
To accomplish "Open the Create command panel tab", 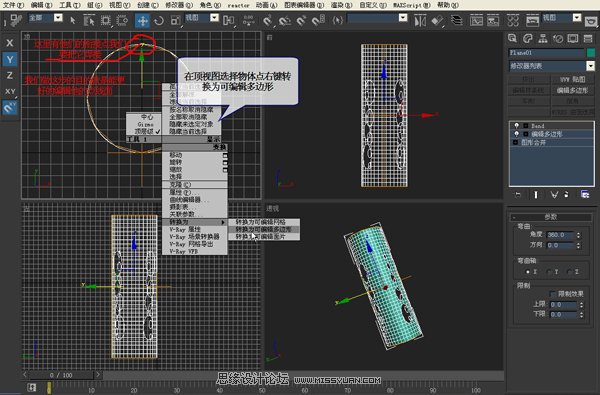I will [x=512, y=38].
